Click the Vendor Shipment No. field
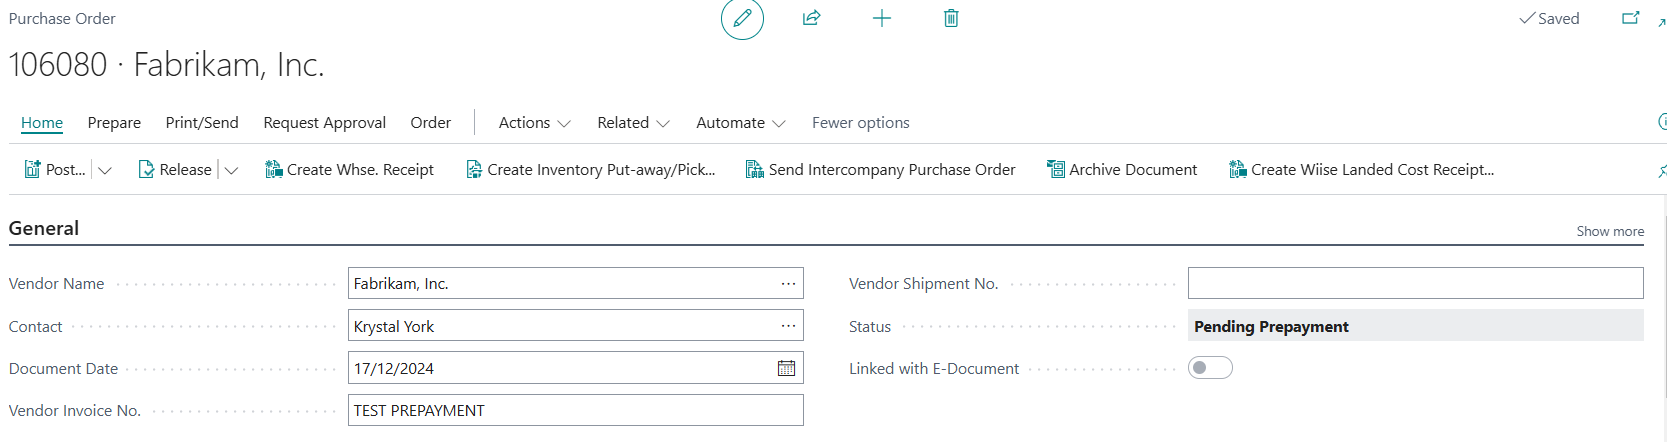The image size is (1667, 442). [1415, 283]
